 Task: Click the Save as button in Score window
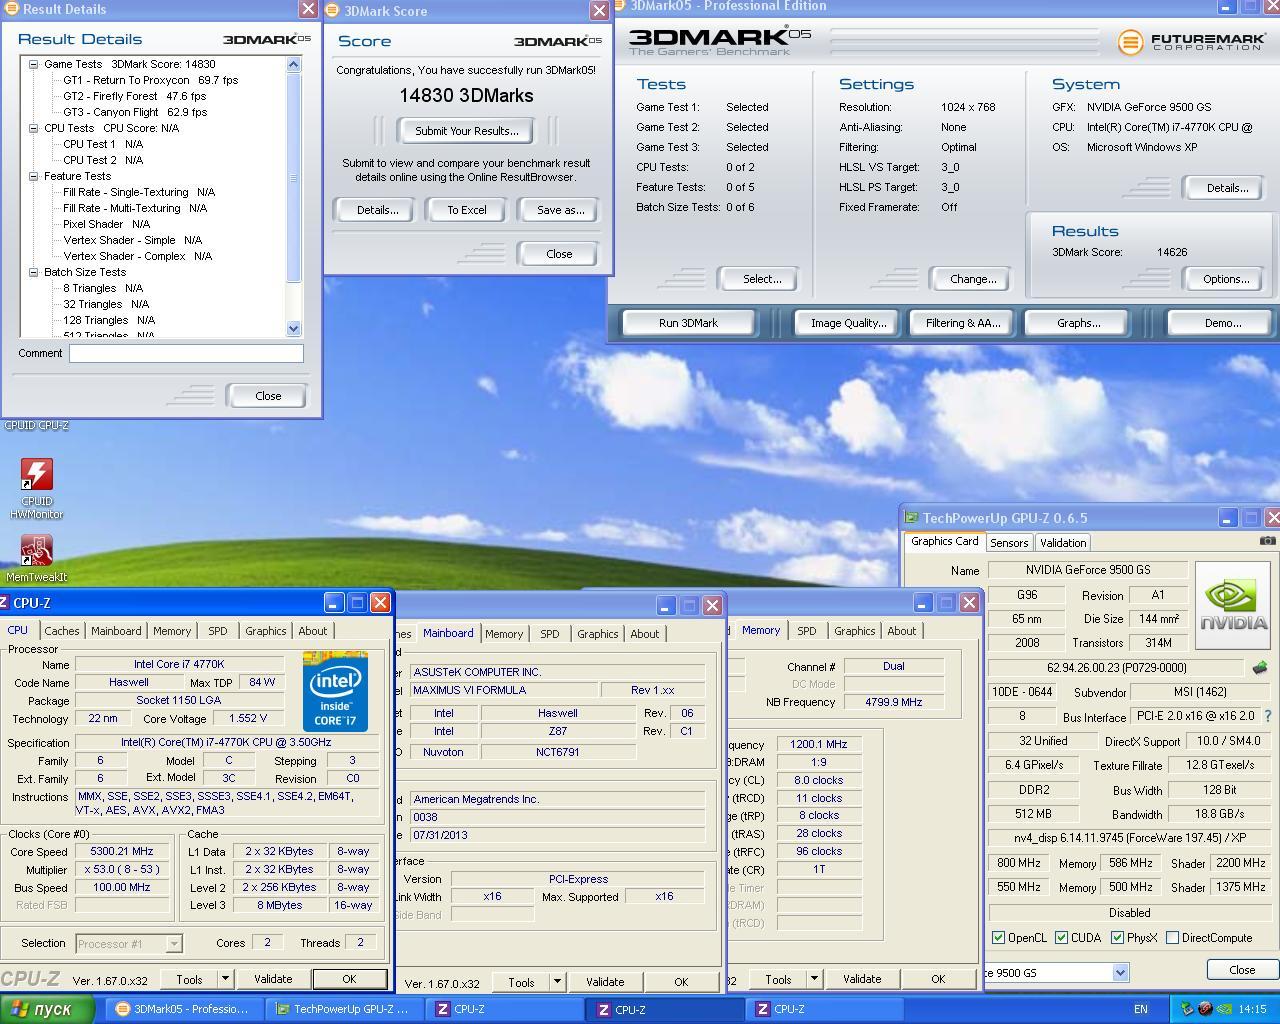tap(560, 210)
